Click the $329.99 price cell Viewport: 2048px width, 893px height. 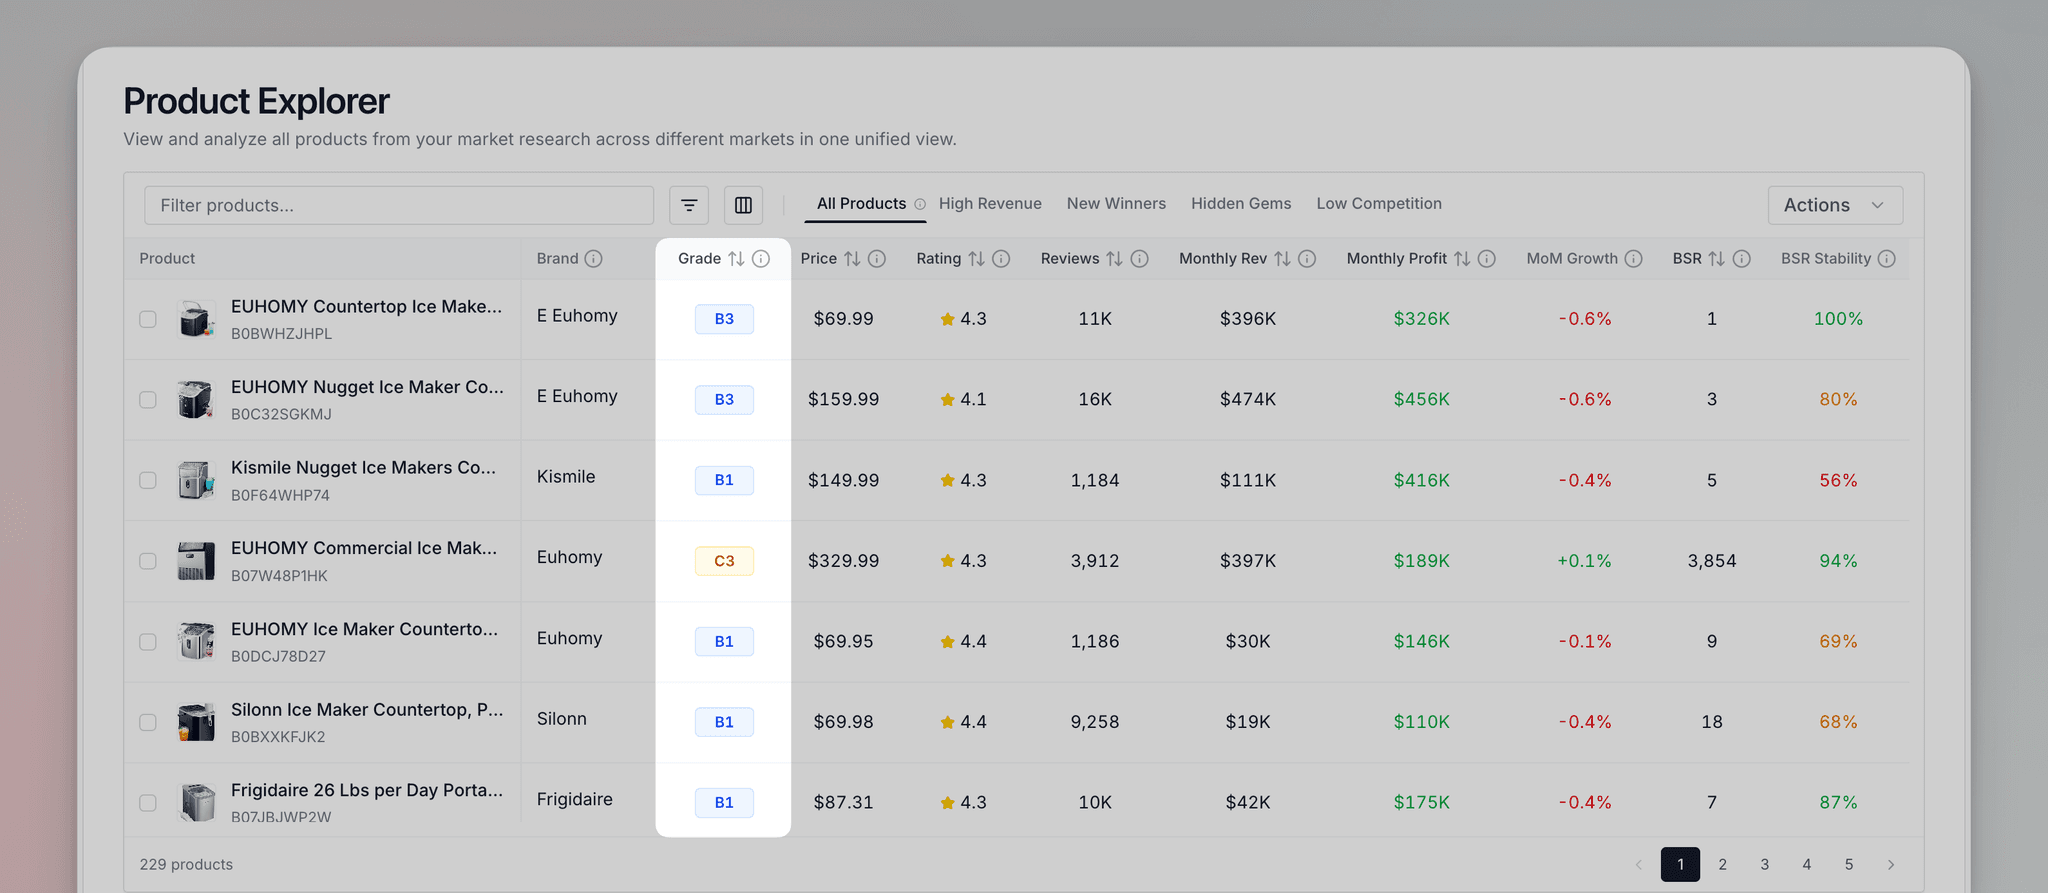pos(843,561)
